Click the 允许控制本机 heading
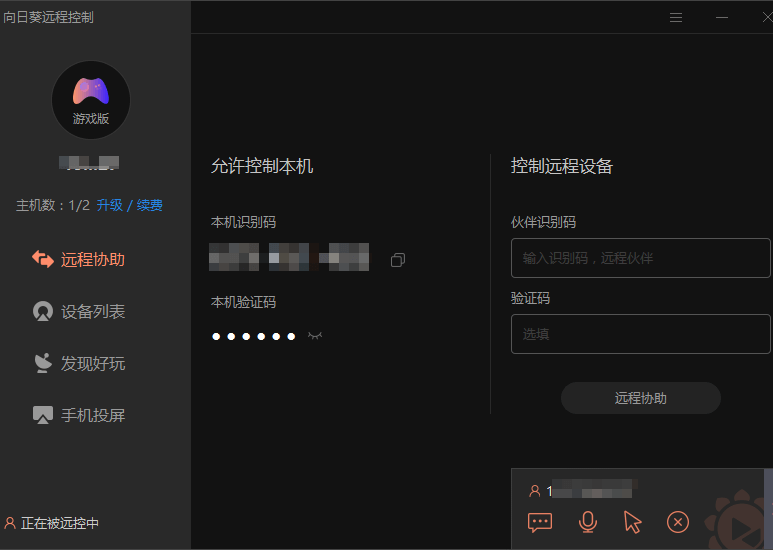This screenshot has height=550, width=773. tap(262, 166)
